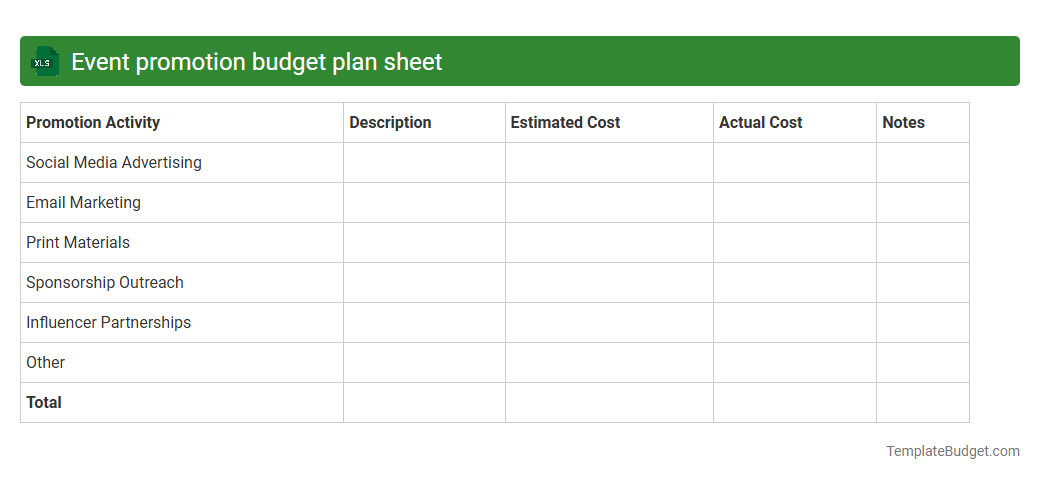1040x480 pixels.
Task: Click the XLS file icon in header
Action: [44, 62]
